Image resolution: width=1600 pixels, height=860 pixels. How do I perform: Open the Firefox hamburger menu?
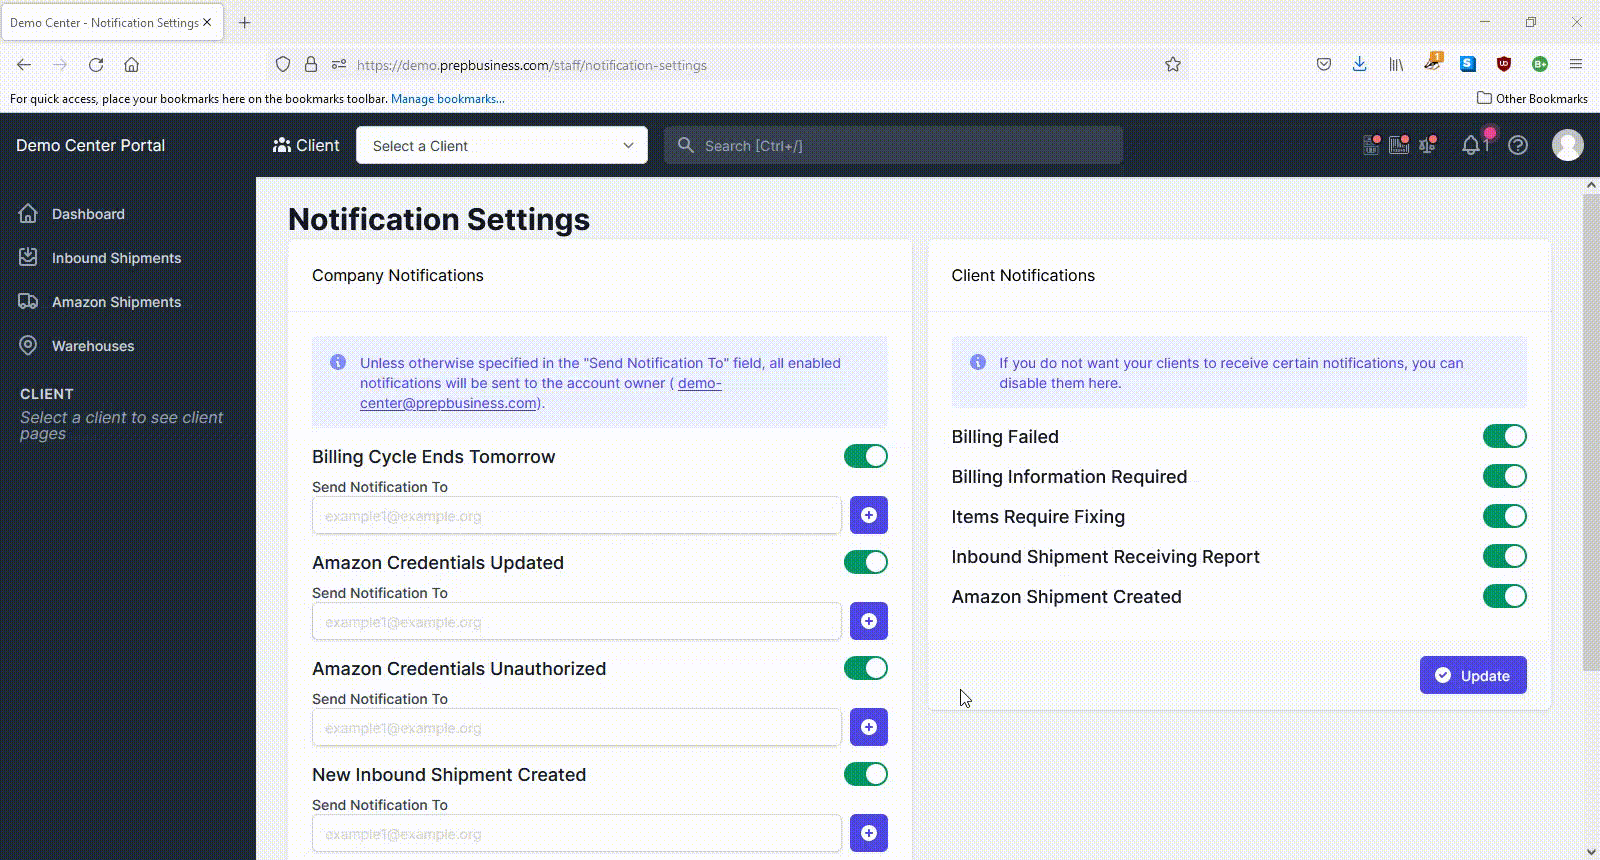click(x=1576, y=64)
